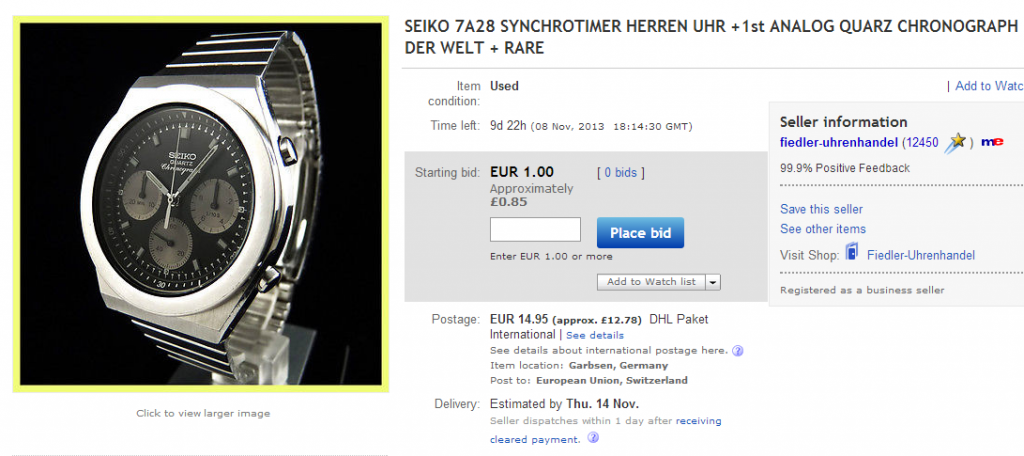1024x456 pixels.
Task: Click the shop door icon beside Fiedler-Uhrenhandel
Action: click(852, 253)
